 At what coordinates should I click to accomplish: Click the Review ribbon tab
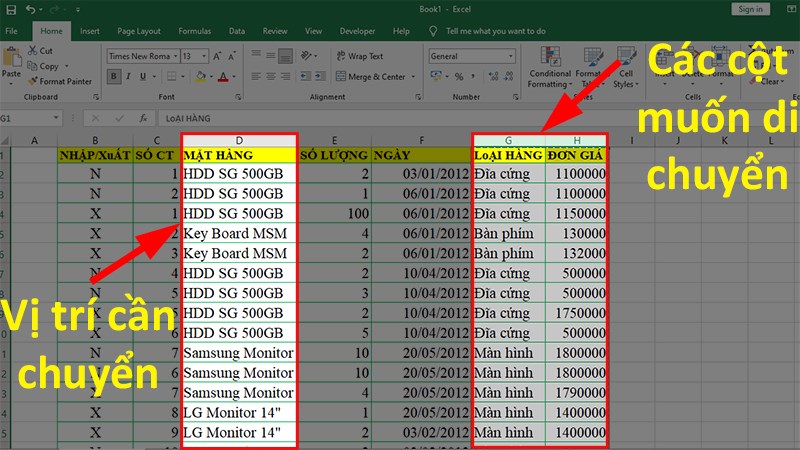coord(275,31)
